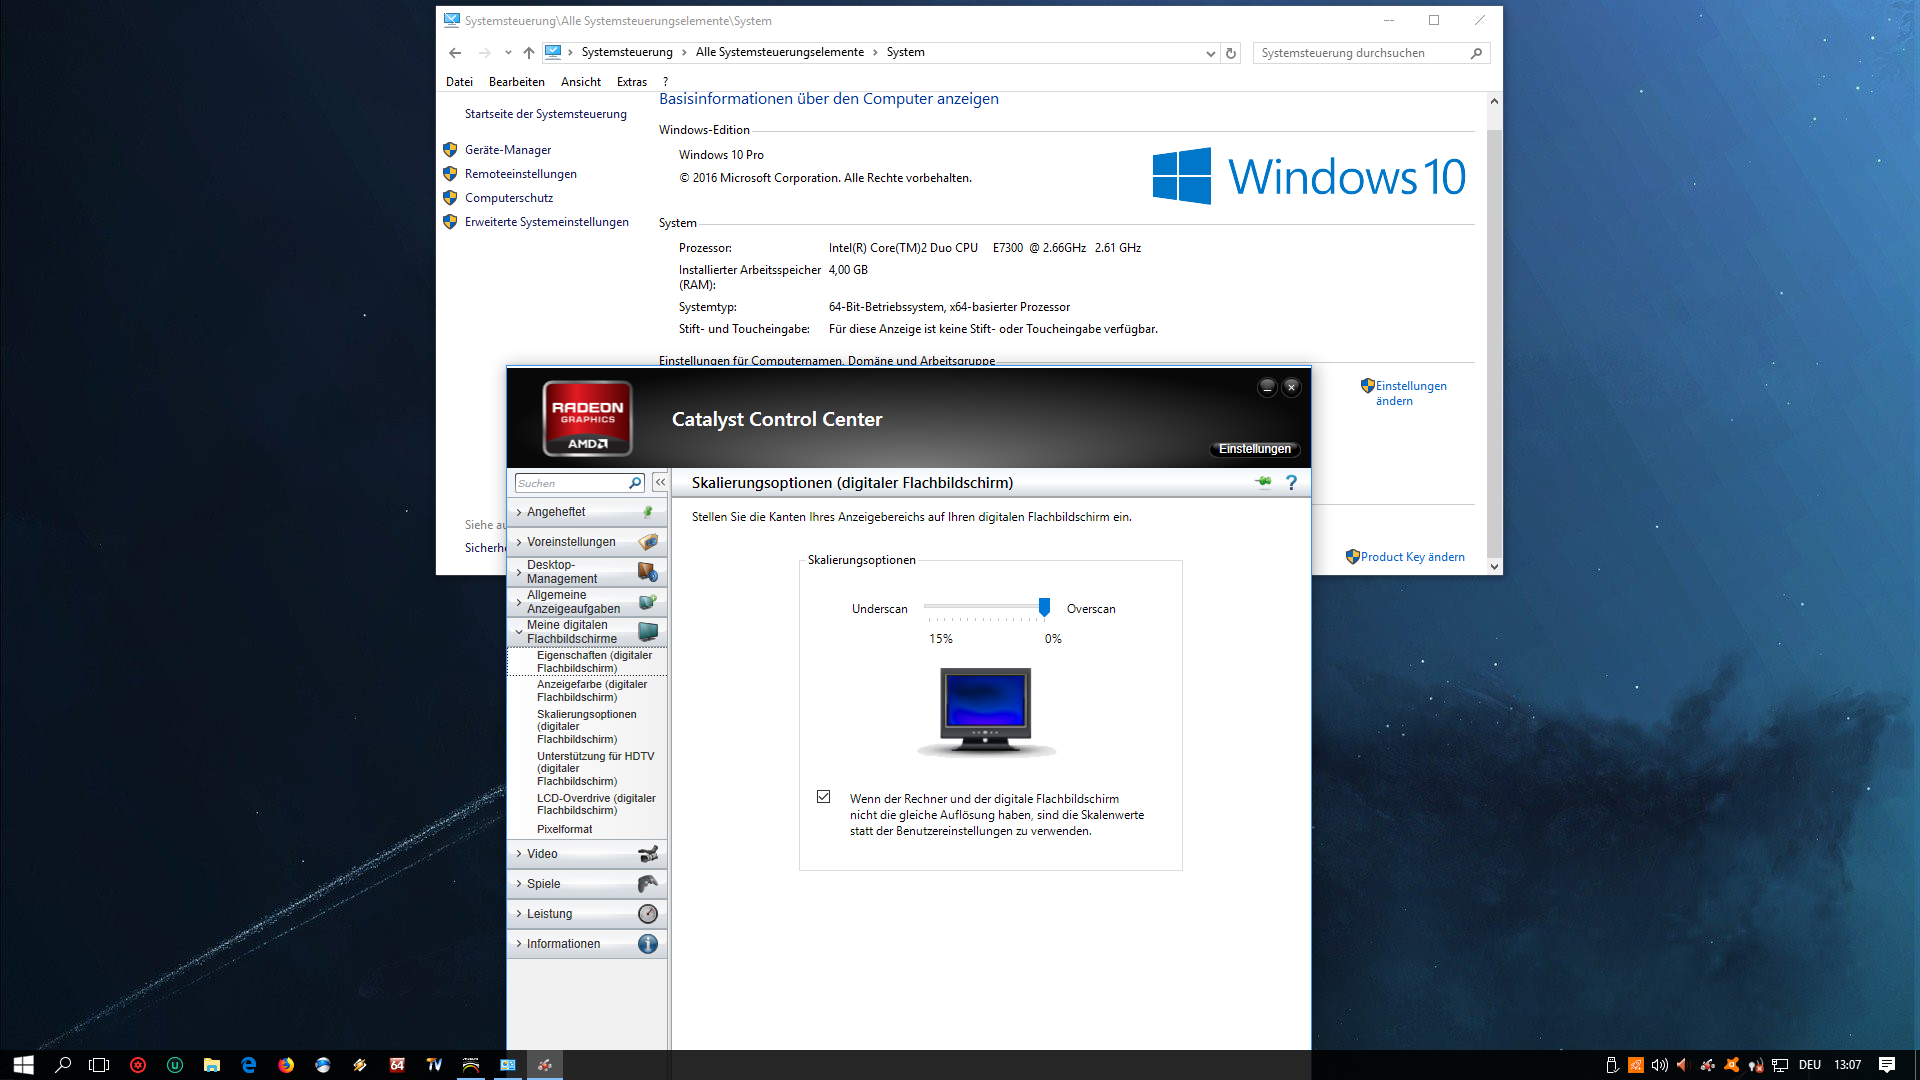Open the Datei menu
Image resolution: width=1920 pixels, height=1080 pixels.
pyautogui.click(x=459, y=82)
